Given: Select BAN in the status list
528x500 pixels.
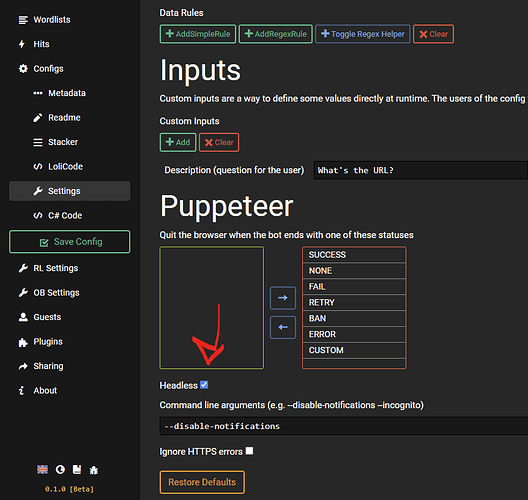Looking at the screenshot, I should click(354, 319).
